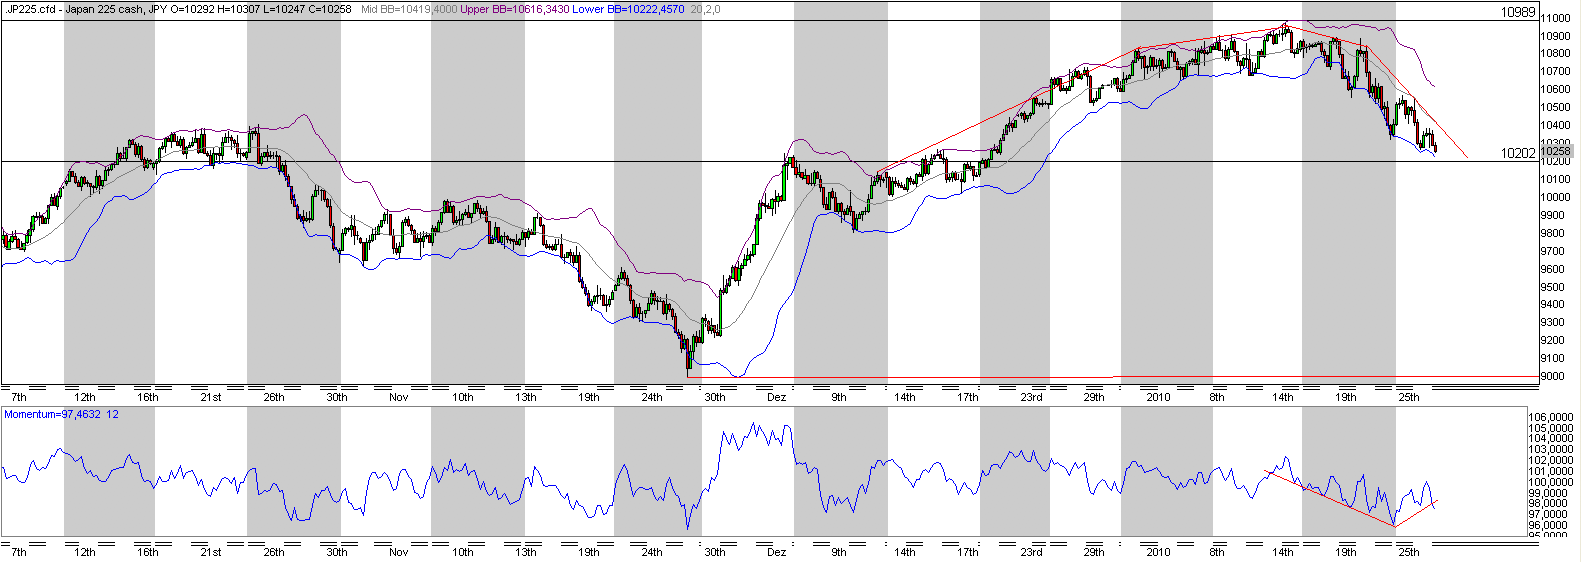The height and width of the screenshot is (562, 1581).
Task: Click 10th date on price chart axis
Action: click(462, 397)
